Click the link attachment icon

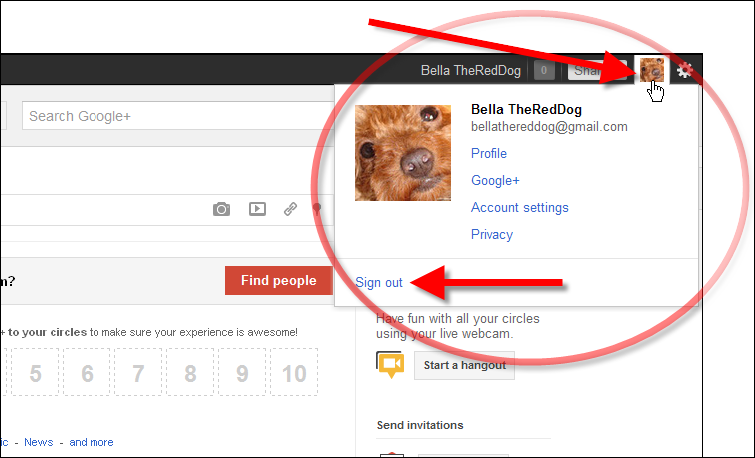coord(290,209)
